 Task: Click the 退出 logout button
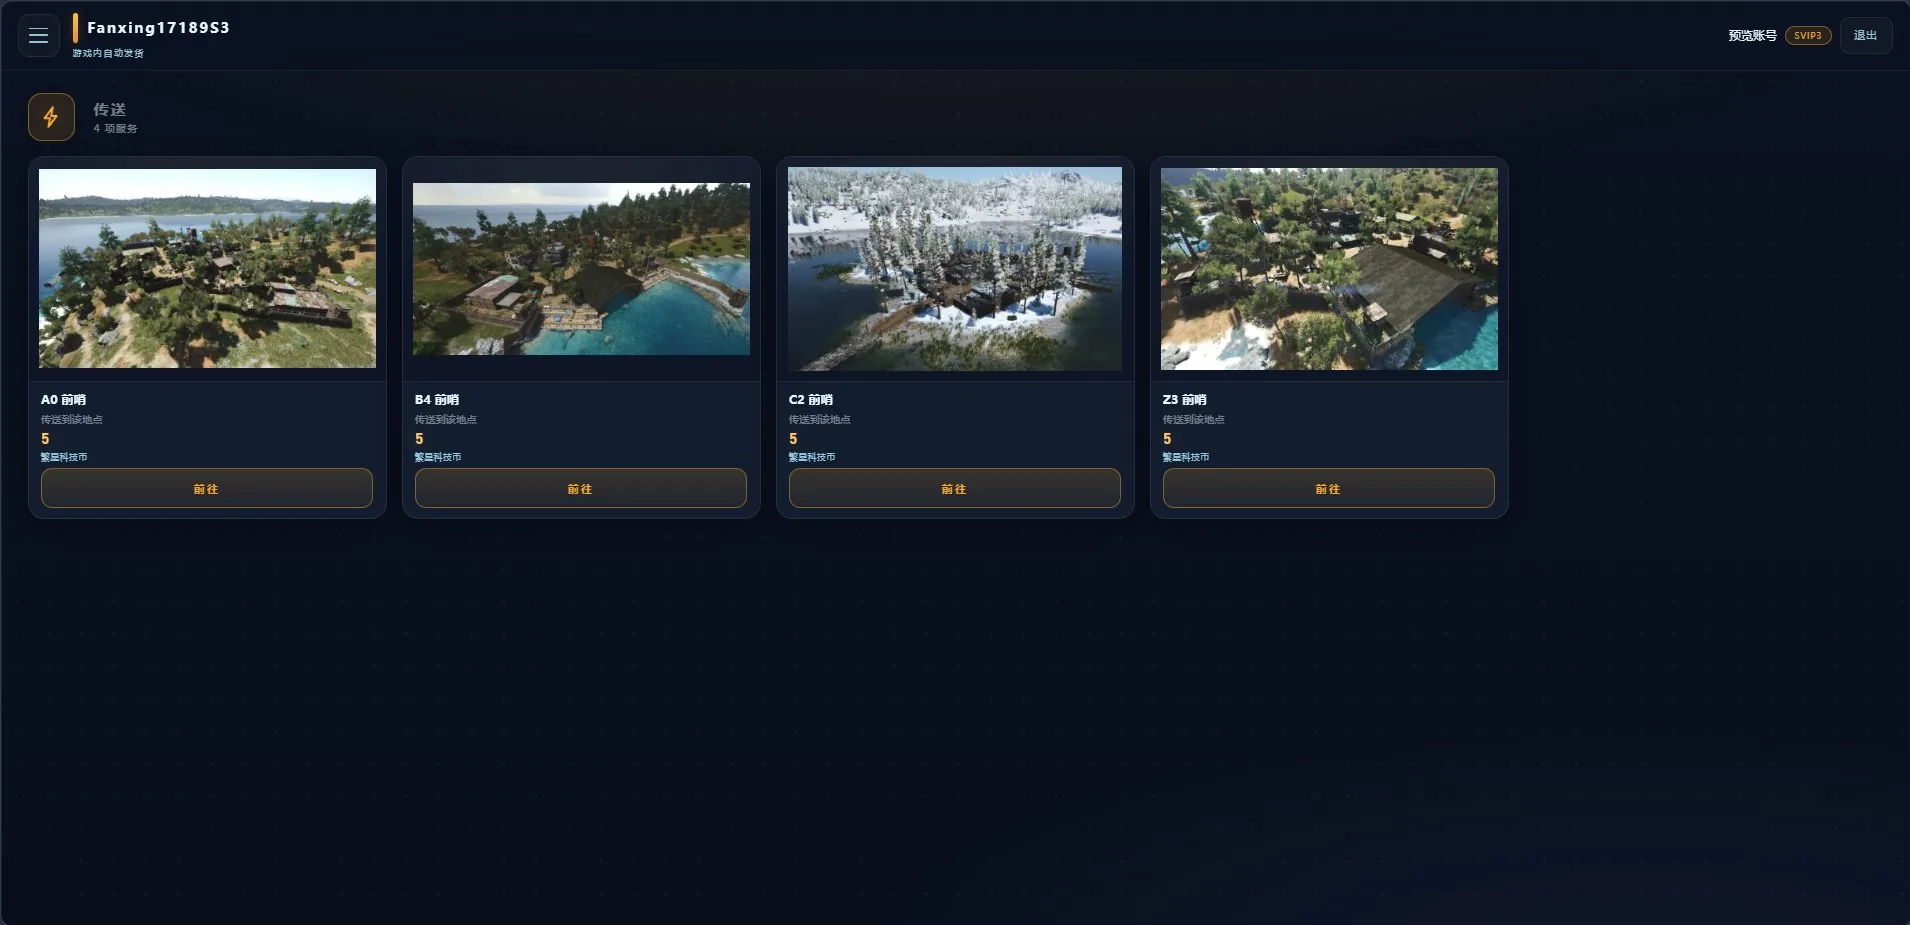[1865, 36]
